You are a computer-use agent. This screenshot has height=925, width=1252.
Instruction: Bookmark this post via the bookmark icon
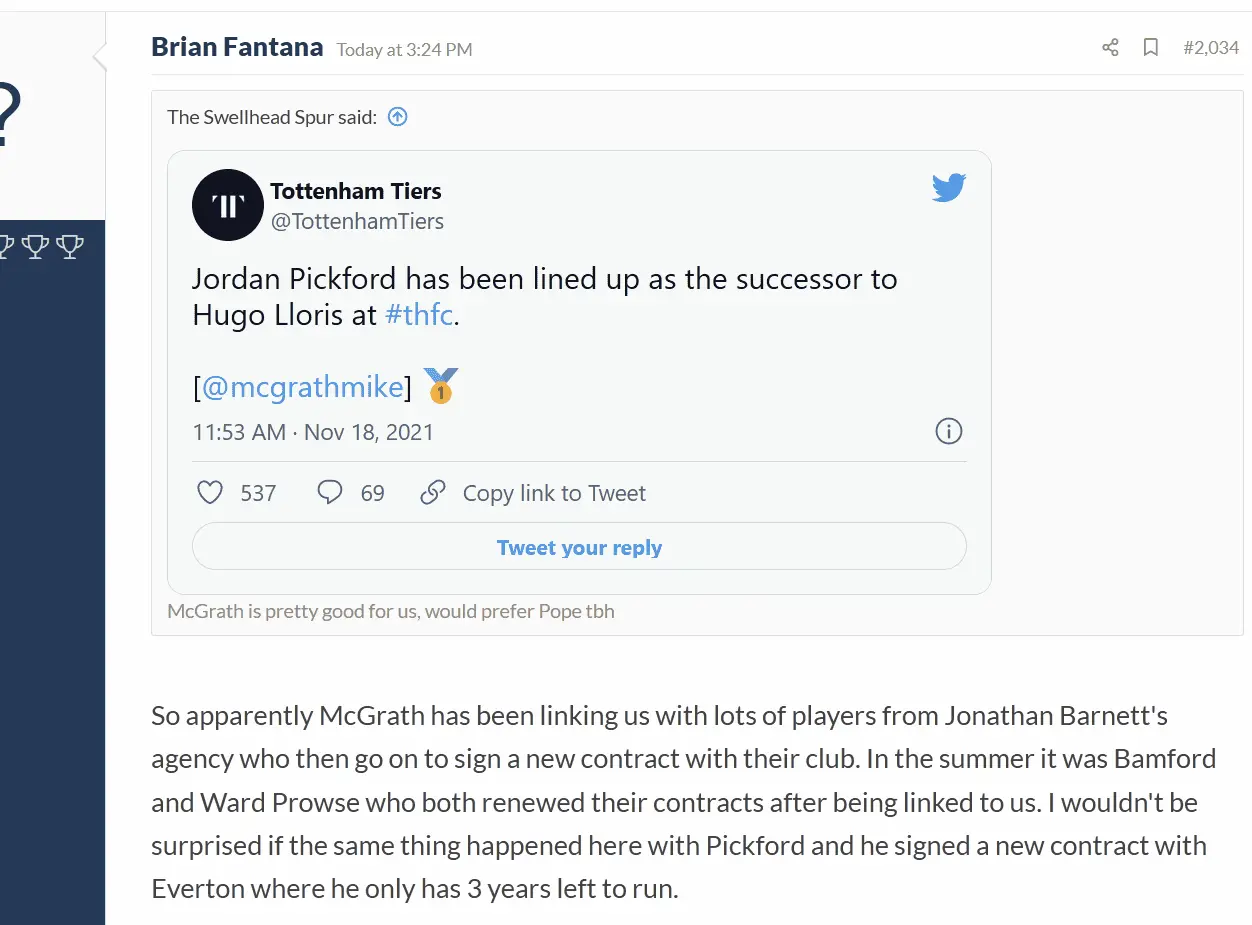pos(1151,47)
